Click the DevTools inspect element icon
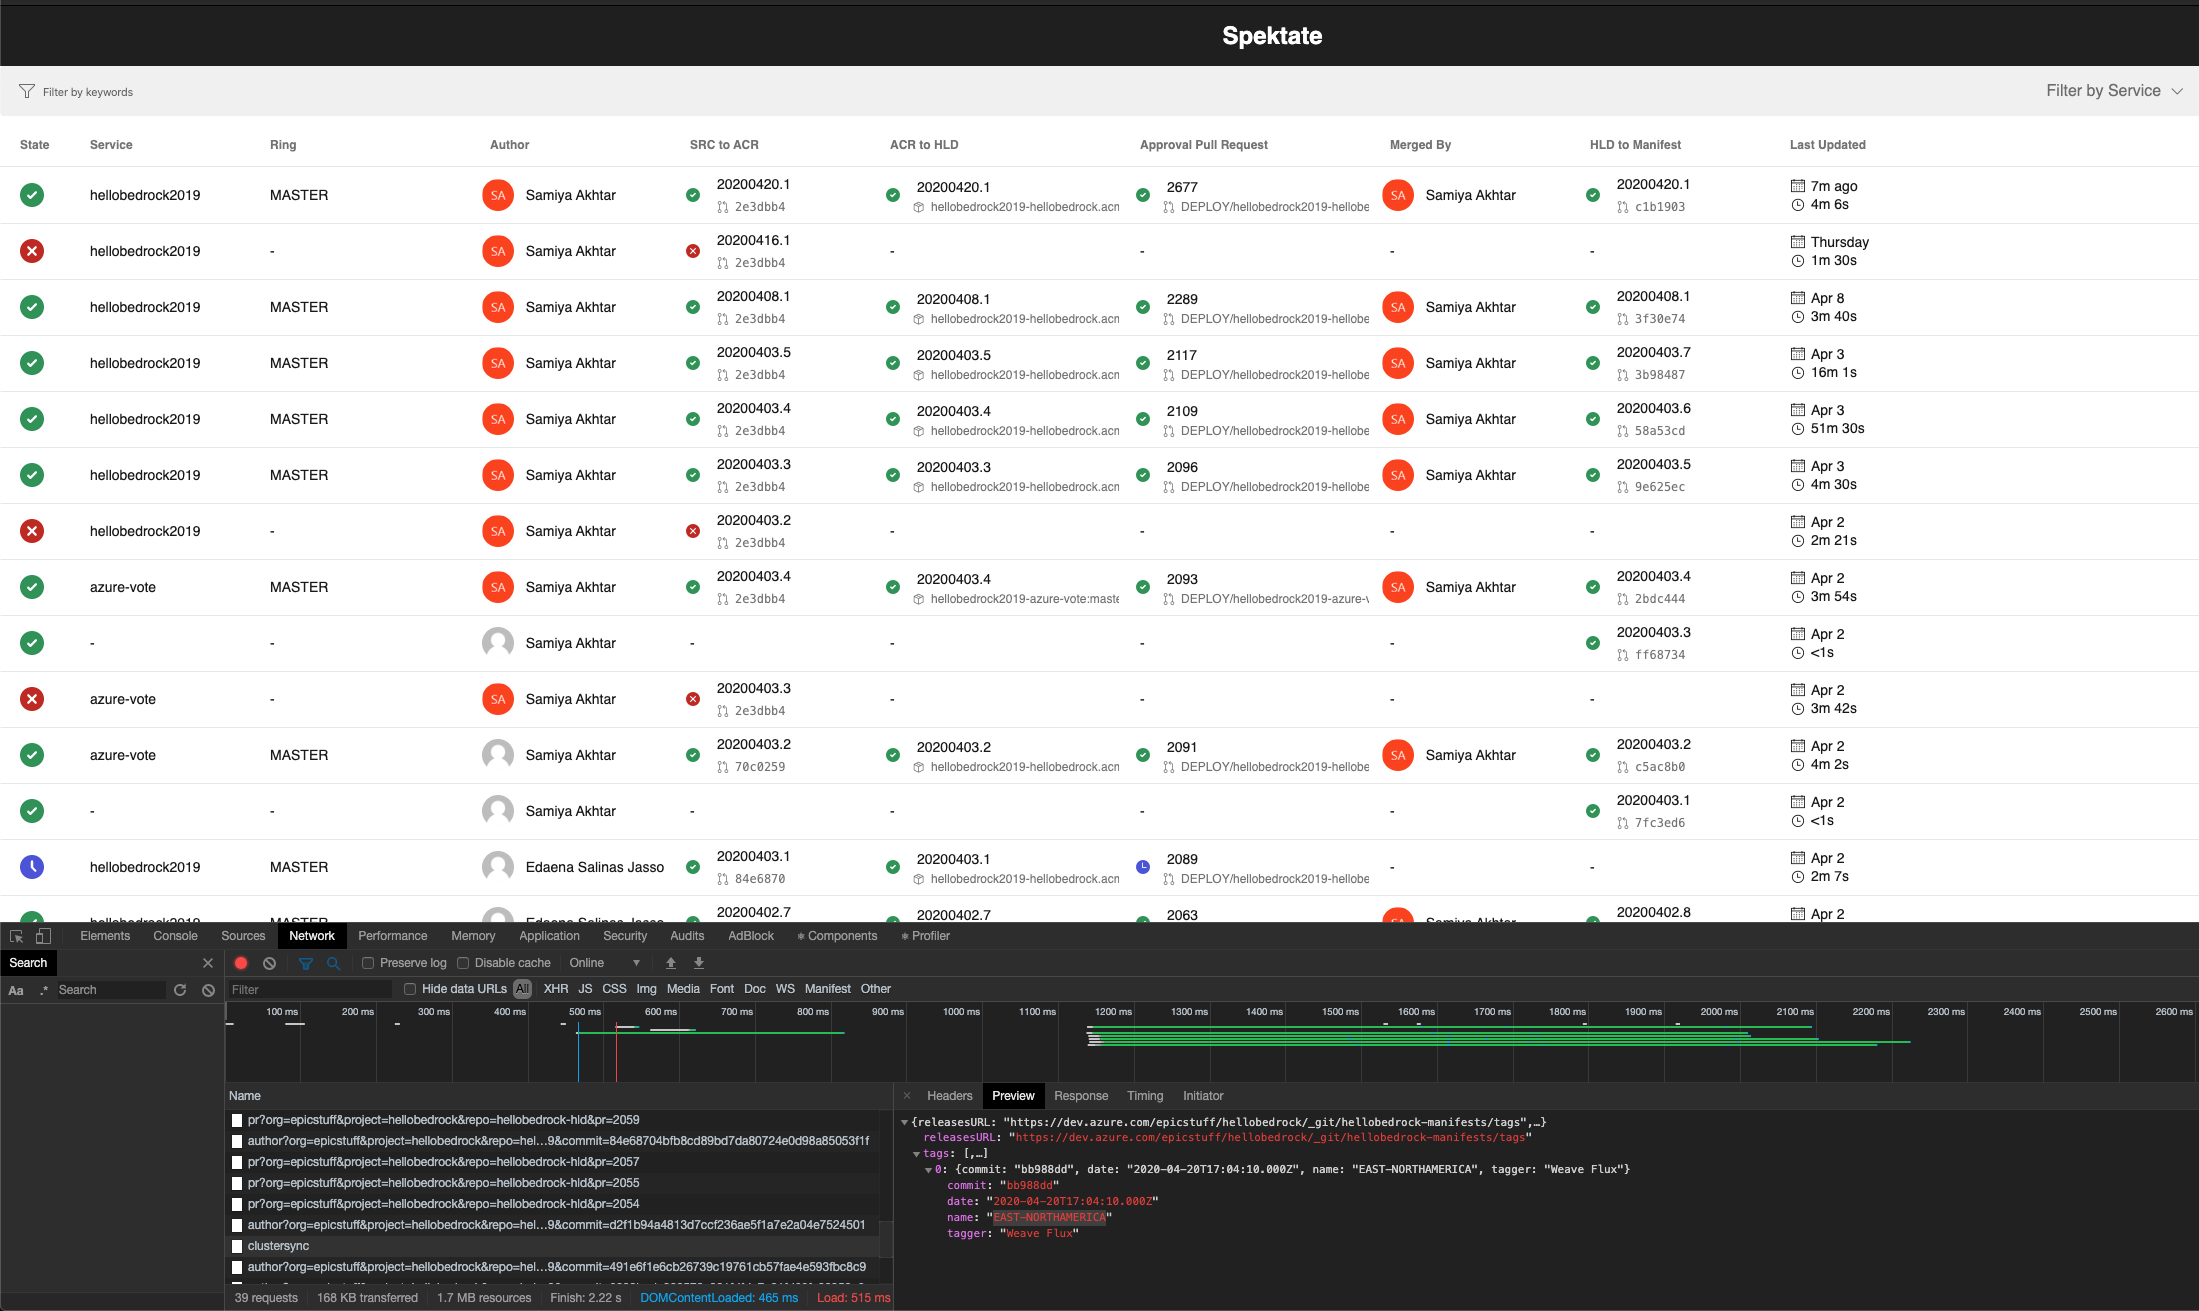 point(16,936)
